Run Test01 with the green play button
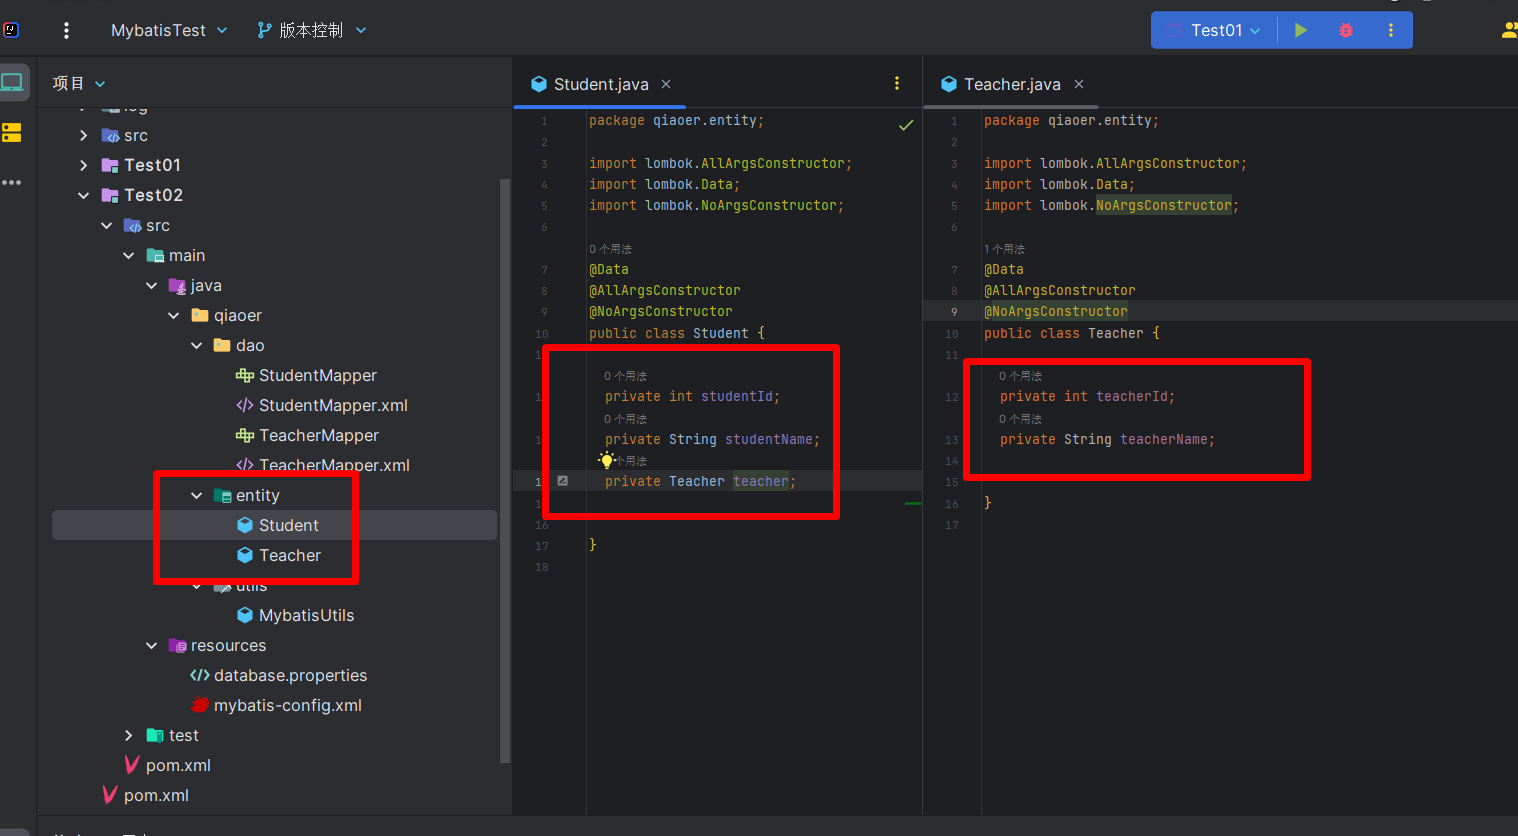The width and height of the screenshot is (1518, 836). click(1300, 30)
